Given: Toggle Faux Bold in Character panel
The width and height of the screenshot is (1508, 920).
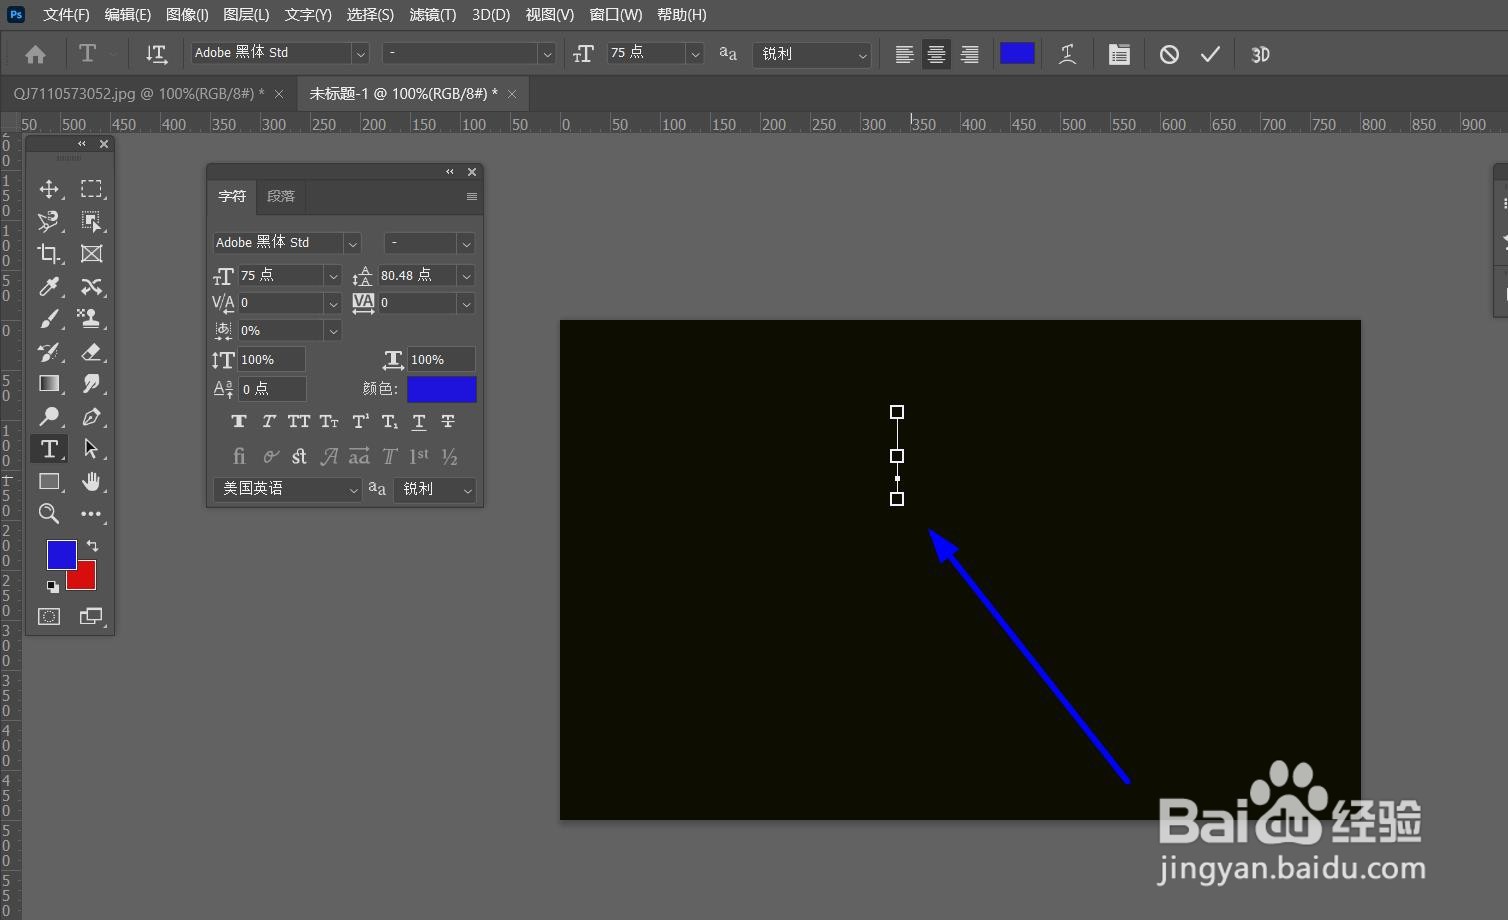Looking at the screenshot, I should [239, 422].
